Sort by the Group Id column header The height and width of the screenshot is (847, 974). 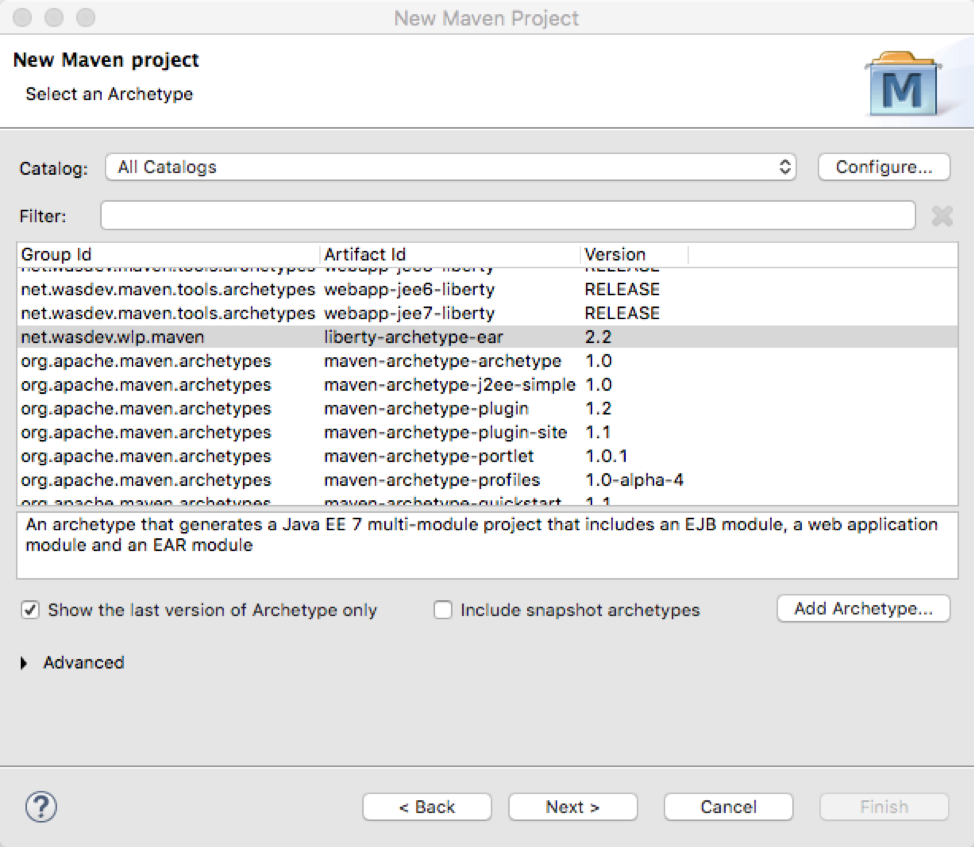pos(168,255)
